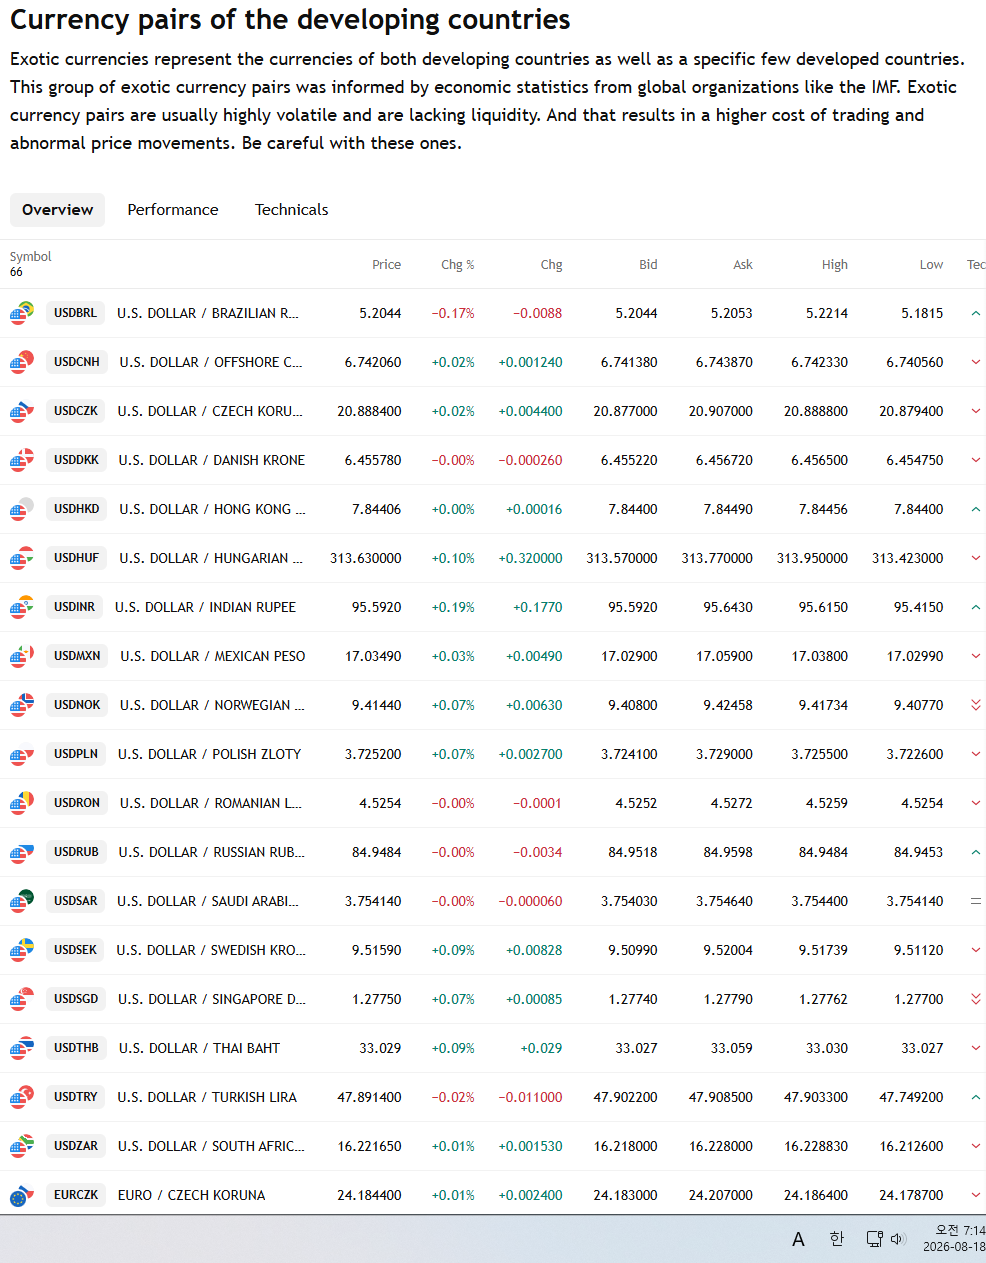Screen dimensions: 986x1263
Task: Sort by the High column header
Action: [834, 265]
